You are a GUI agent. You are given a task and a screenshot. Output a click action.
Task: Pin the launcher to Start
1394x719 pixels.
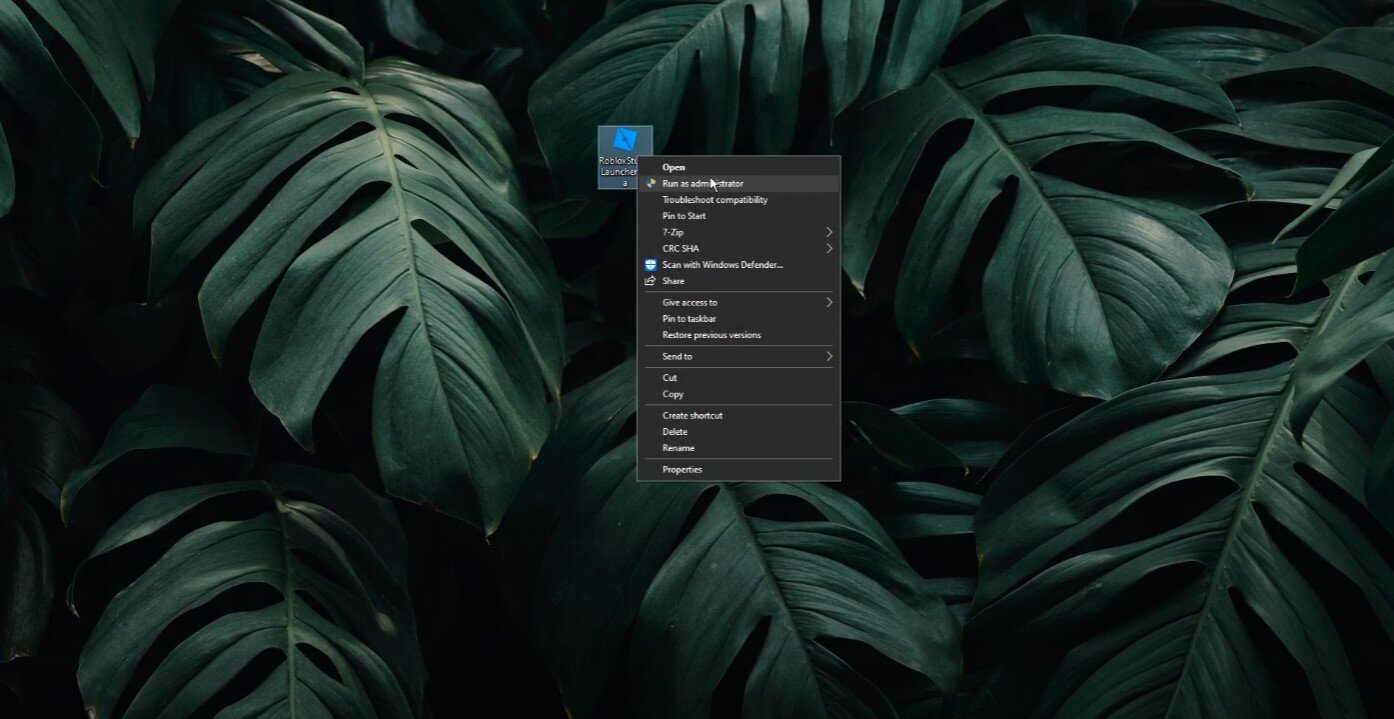coord(683,216)
